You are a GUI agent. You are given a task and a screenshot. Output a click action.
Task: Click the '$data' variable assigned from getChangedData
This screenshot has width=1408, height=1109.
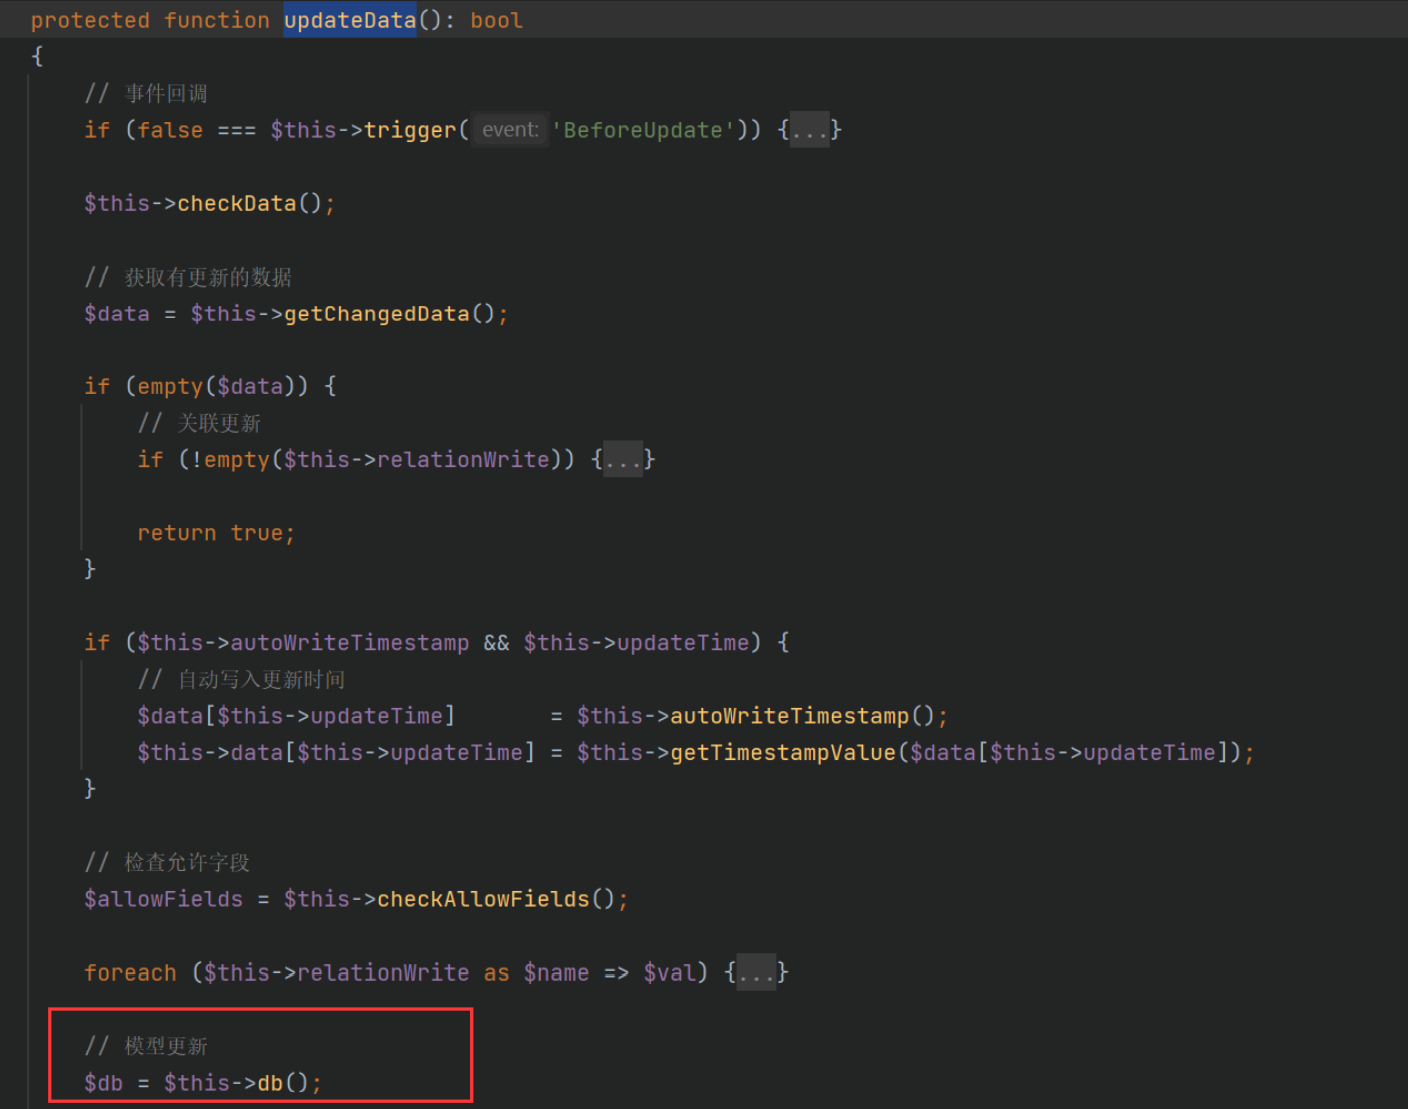[117, 314]
